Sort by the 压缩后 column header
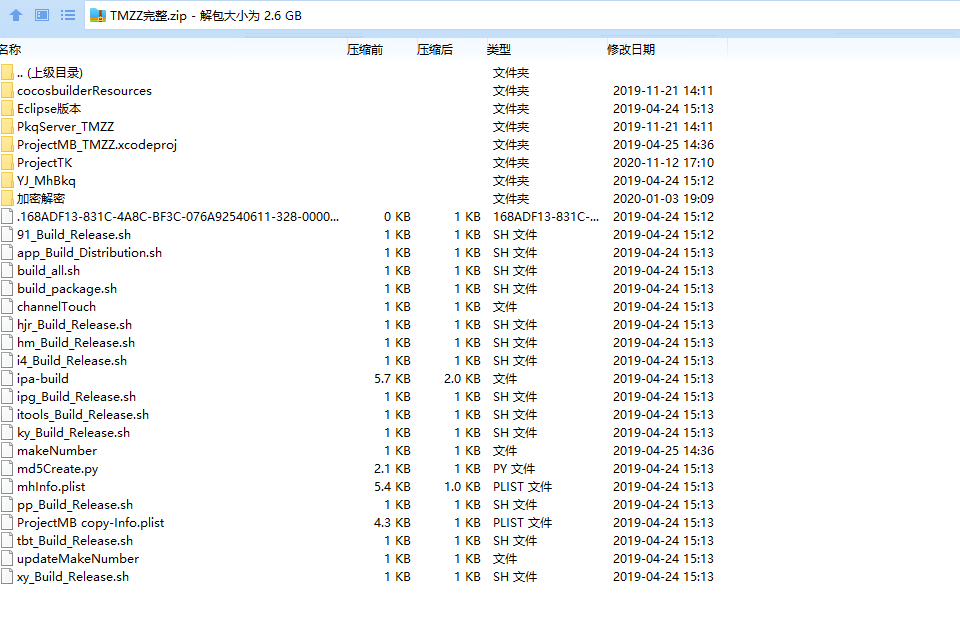Viewport: 960px width, 635px height. (434, 49)
